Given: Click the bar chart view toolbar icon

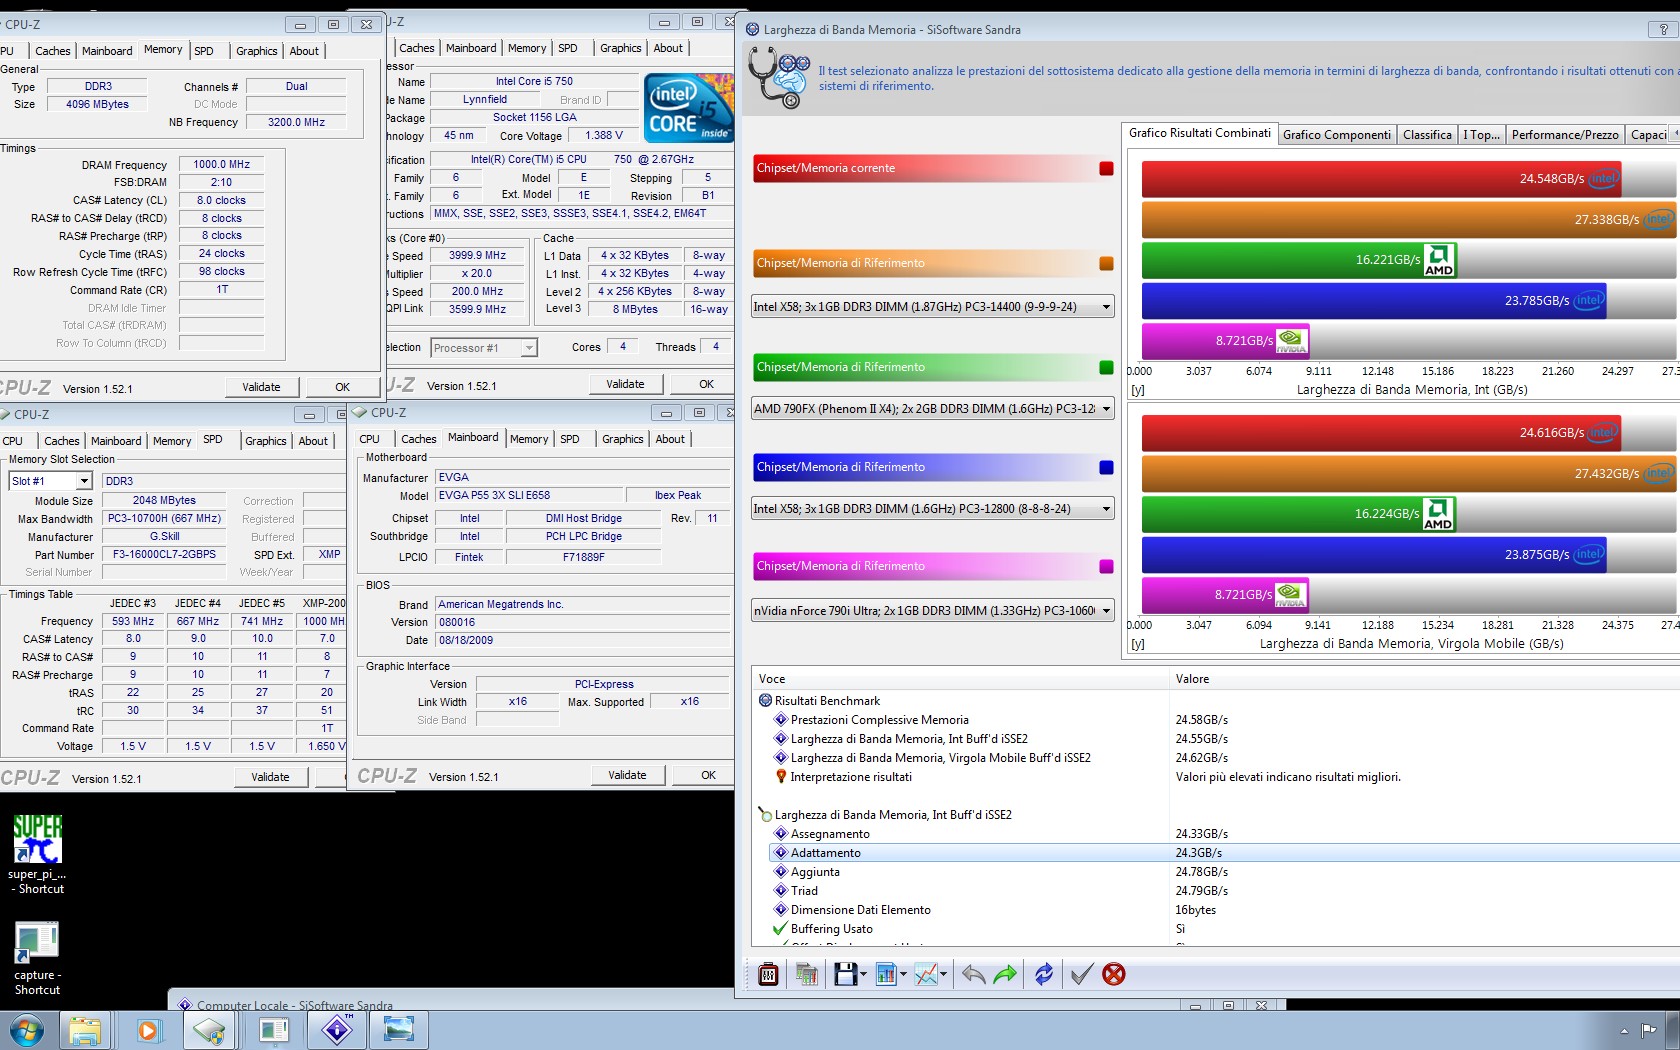Looking at the screenshot, I should click(x=885, y=974).
